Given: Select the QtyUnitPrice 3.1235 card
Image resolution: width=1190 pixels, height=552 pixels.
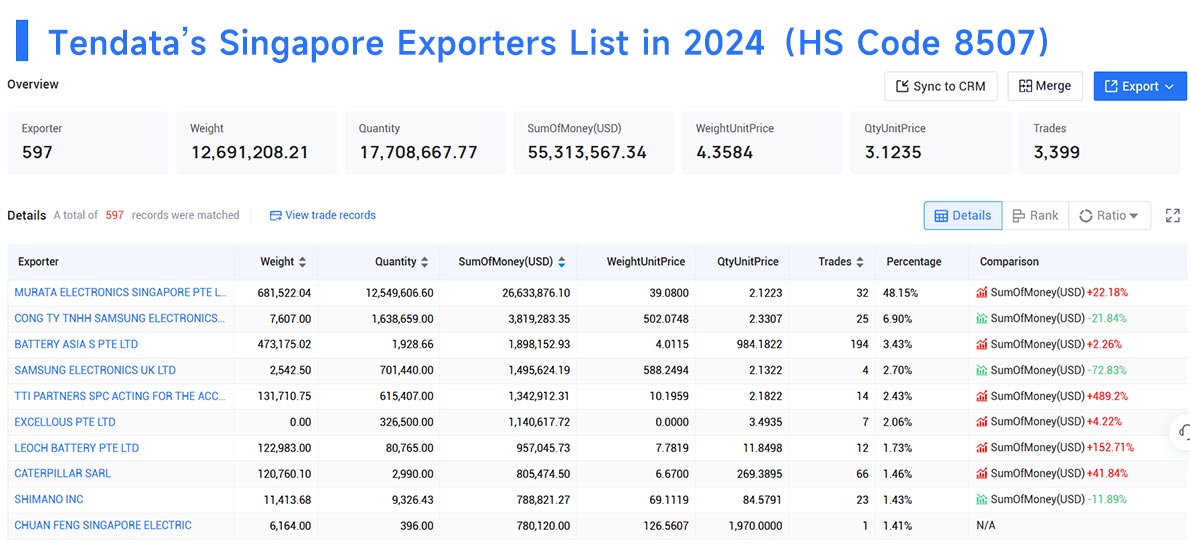Looking at the screenshot, I should [x=930, y=143].
